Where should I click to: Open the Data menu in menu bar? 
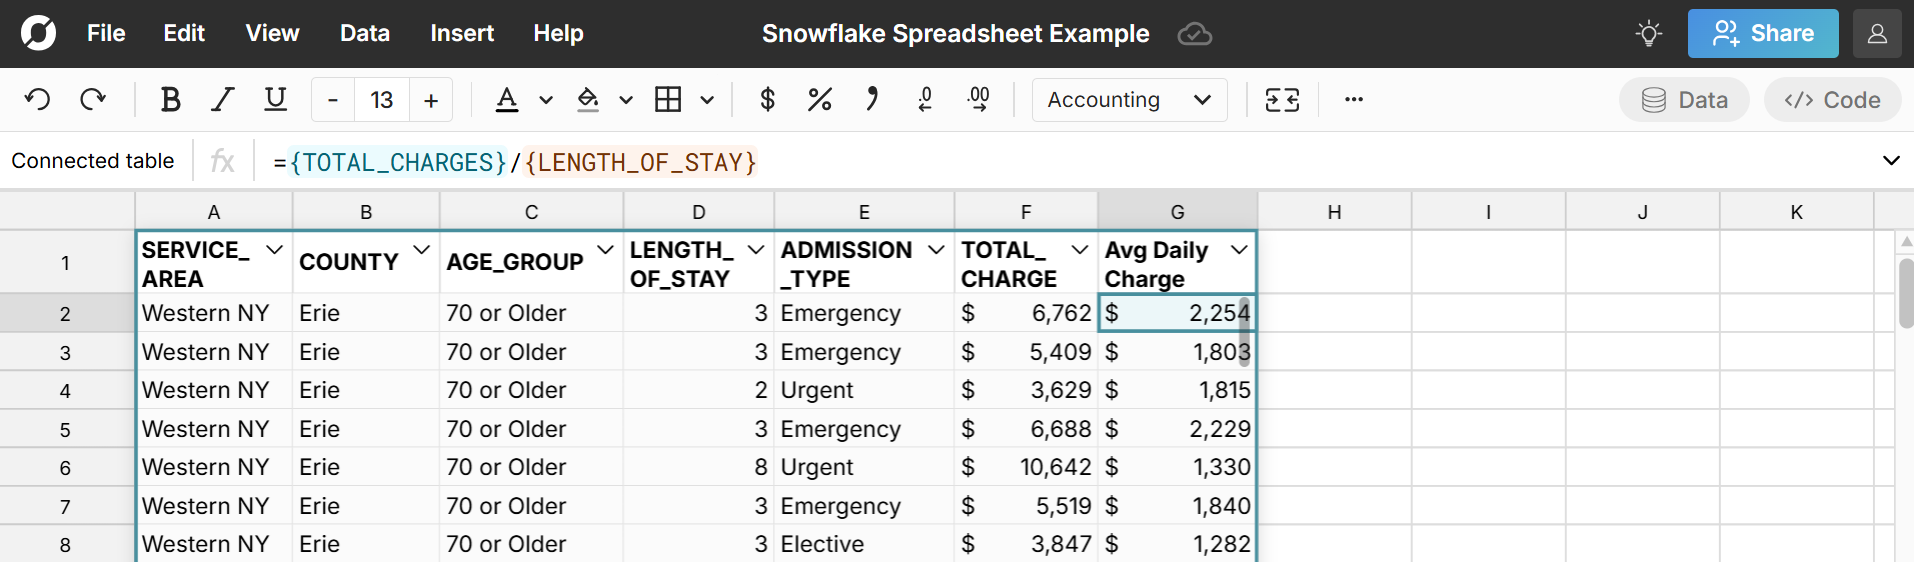(364, 34)
